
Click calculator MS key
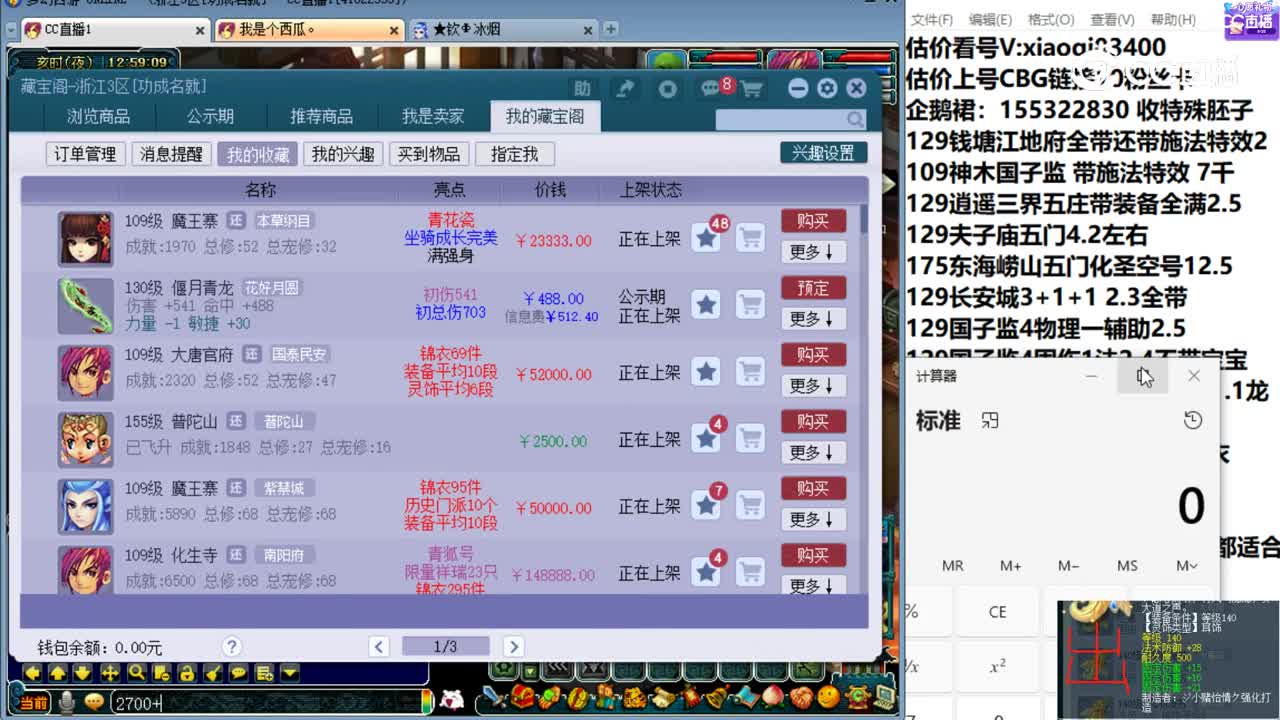[1128, 566]
